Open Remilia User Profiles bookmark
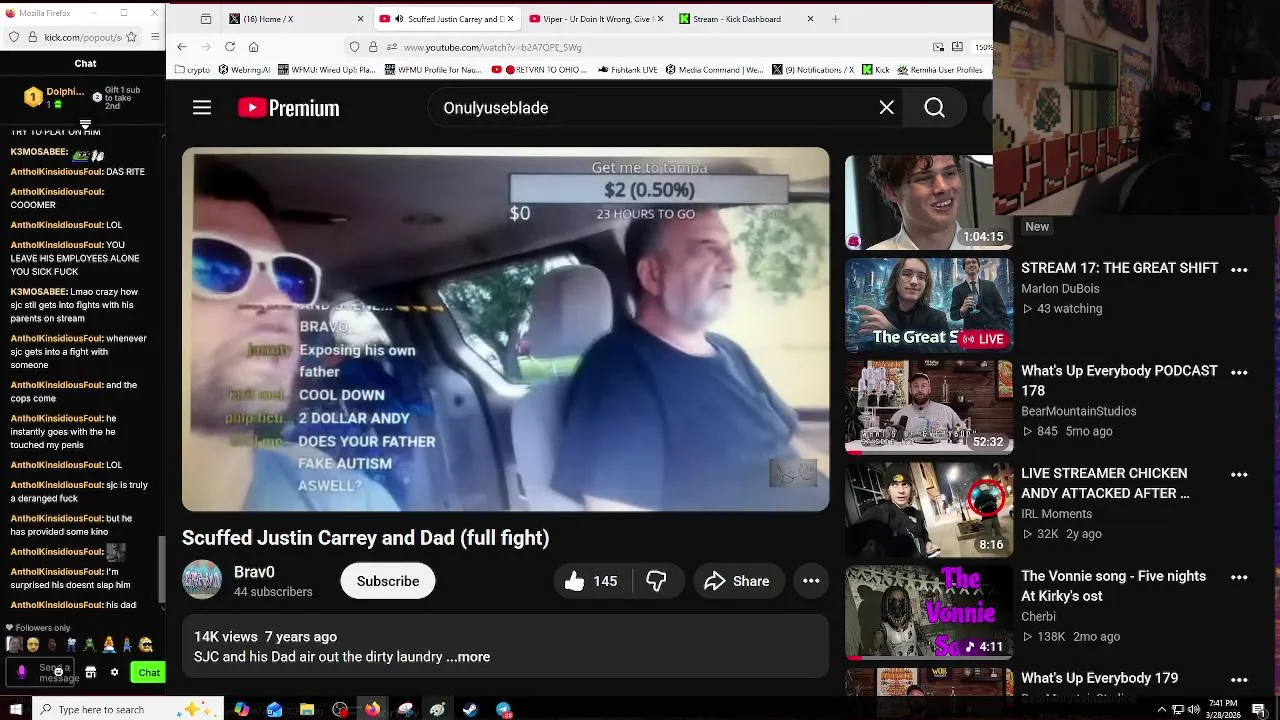 [x=940, y=70]
